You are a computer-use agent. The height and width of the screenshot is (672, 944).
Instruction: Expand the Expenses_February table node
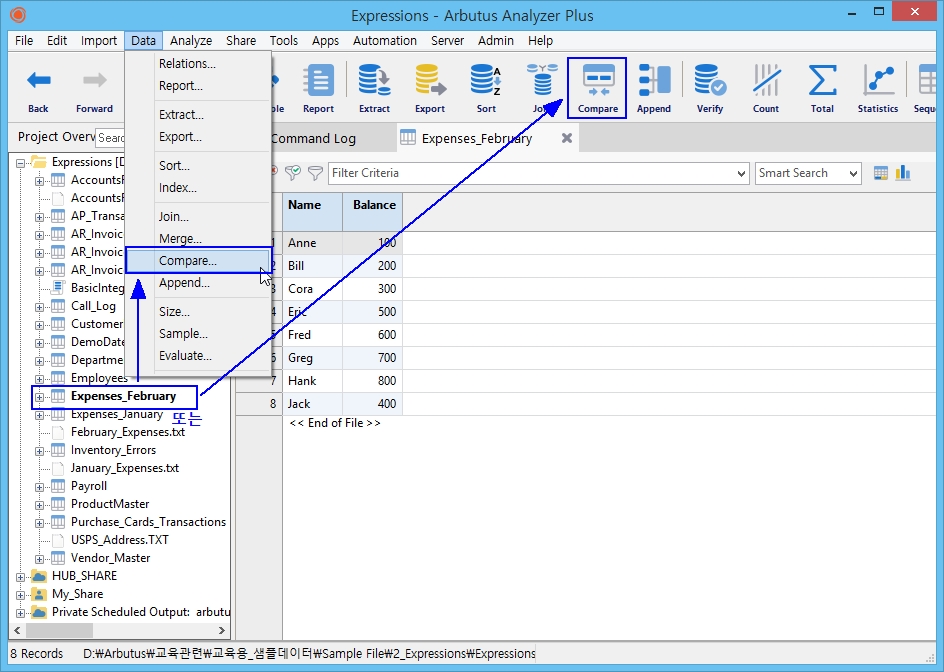click(39, 397)
